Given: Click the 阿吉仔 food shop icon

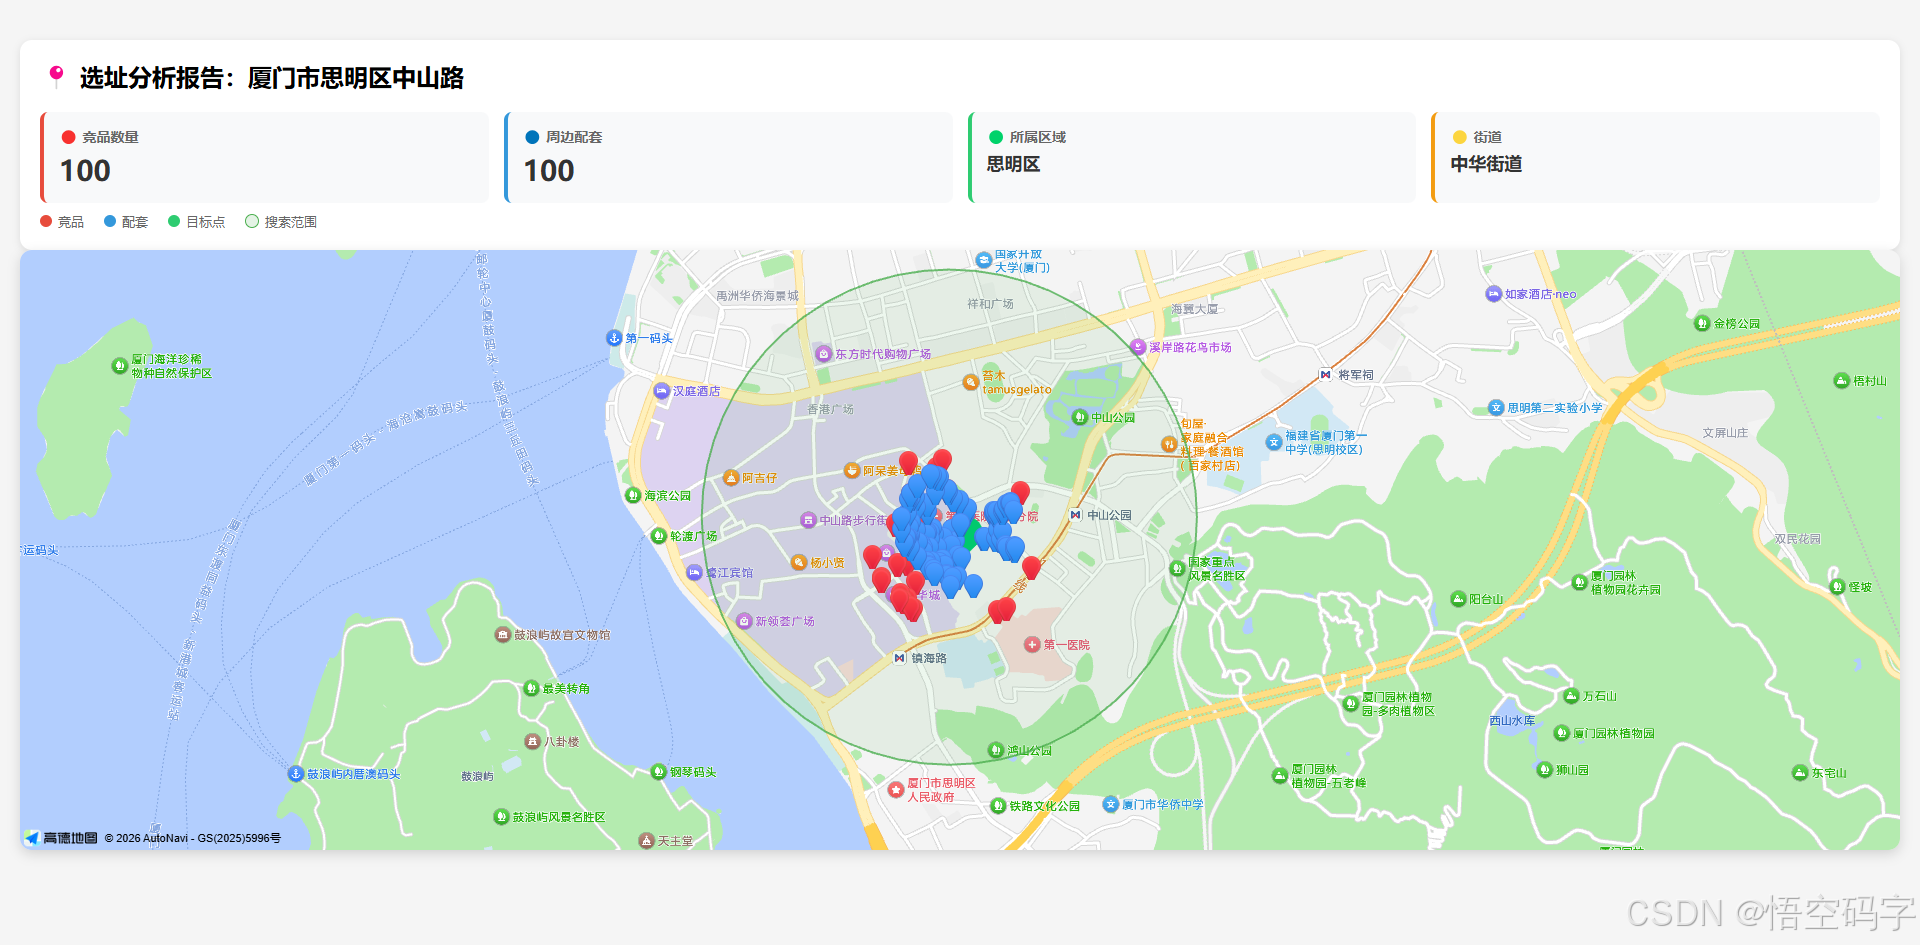Looking at the screenshot, I should (x=731, y=478).
